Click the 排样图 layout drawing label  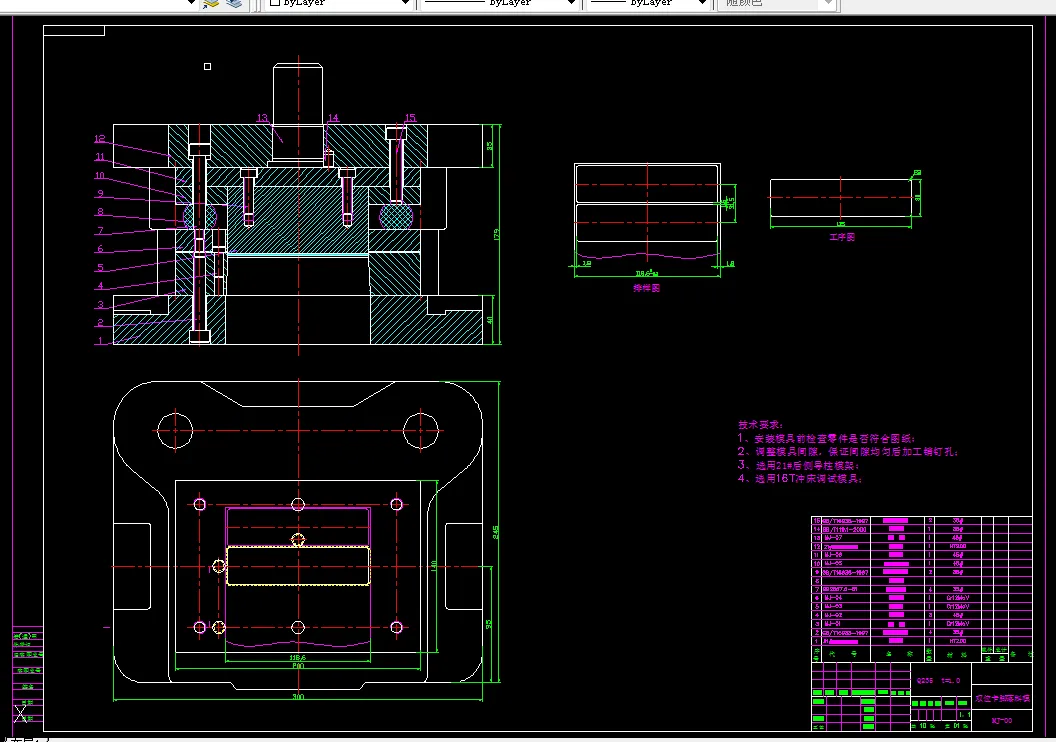(647, 288)
